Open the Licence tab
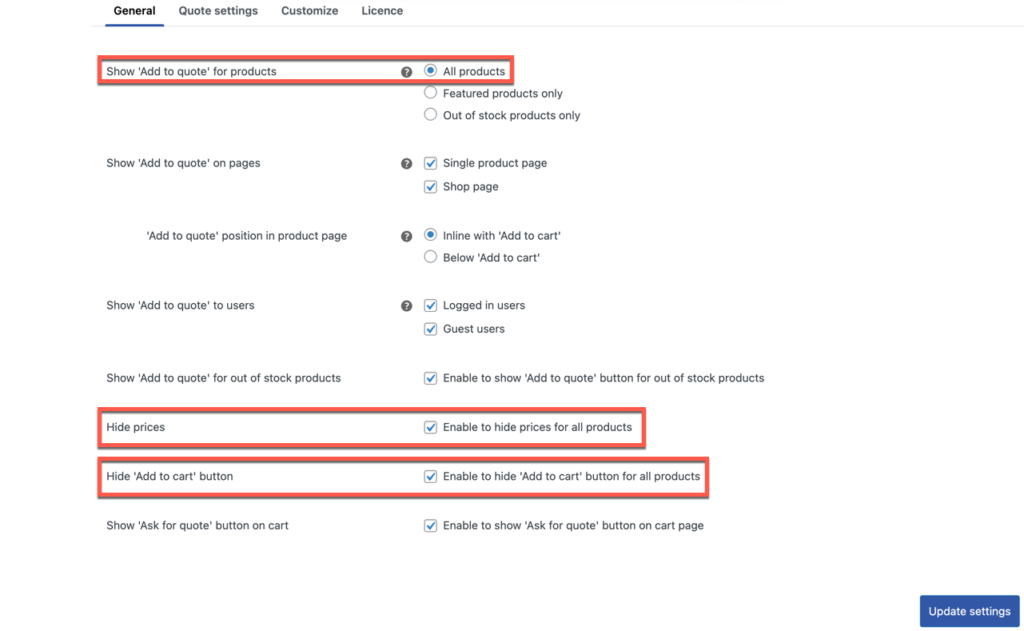This screenshot has width=1024, height=631. pos(382,11)
